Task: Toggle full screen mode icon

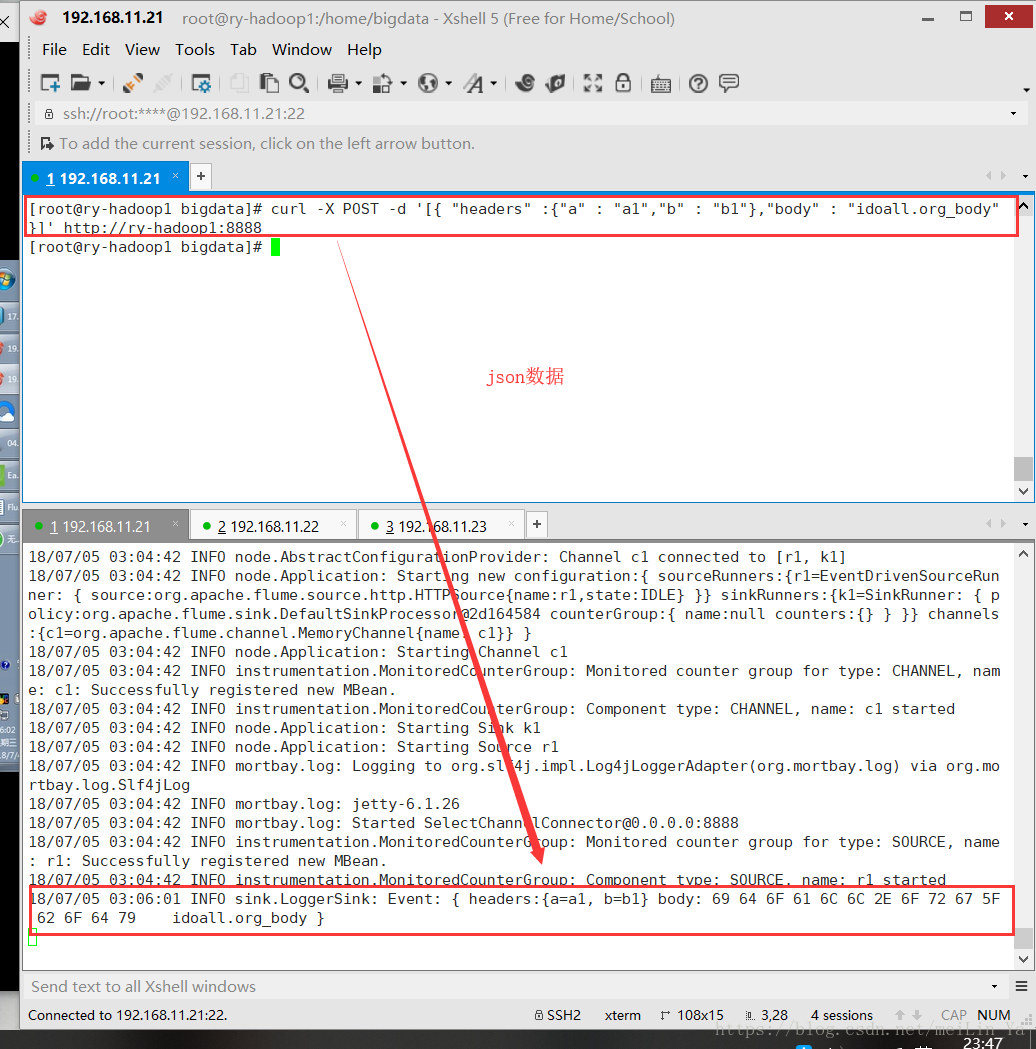Action: (x=593, y=83)
